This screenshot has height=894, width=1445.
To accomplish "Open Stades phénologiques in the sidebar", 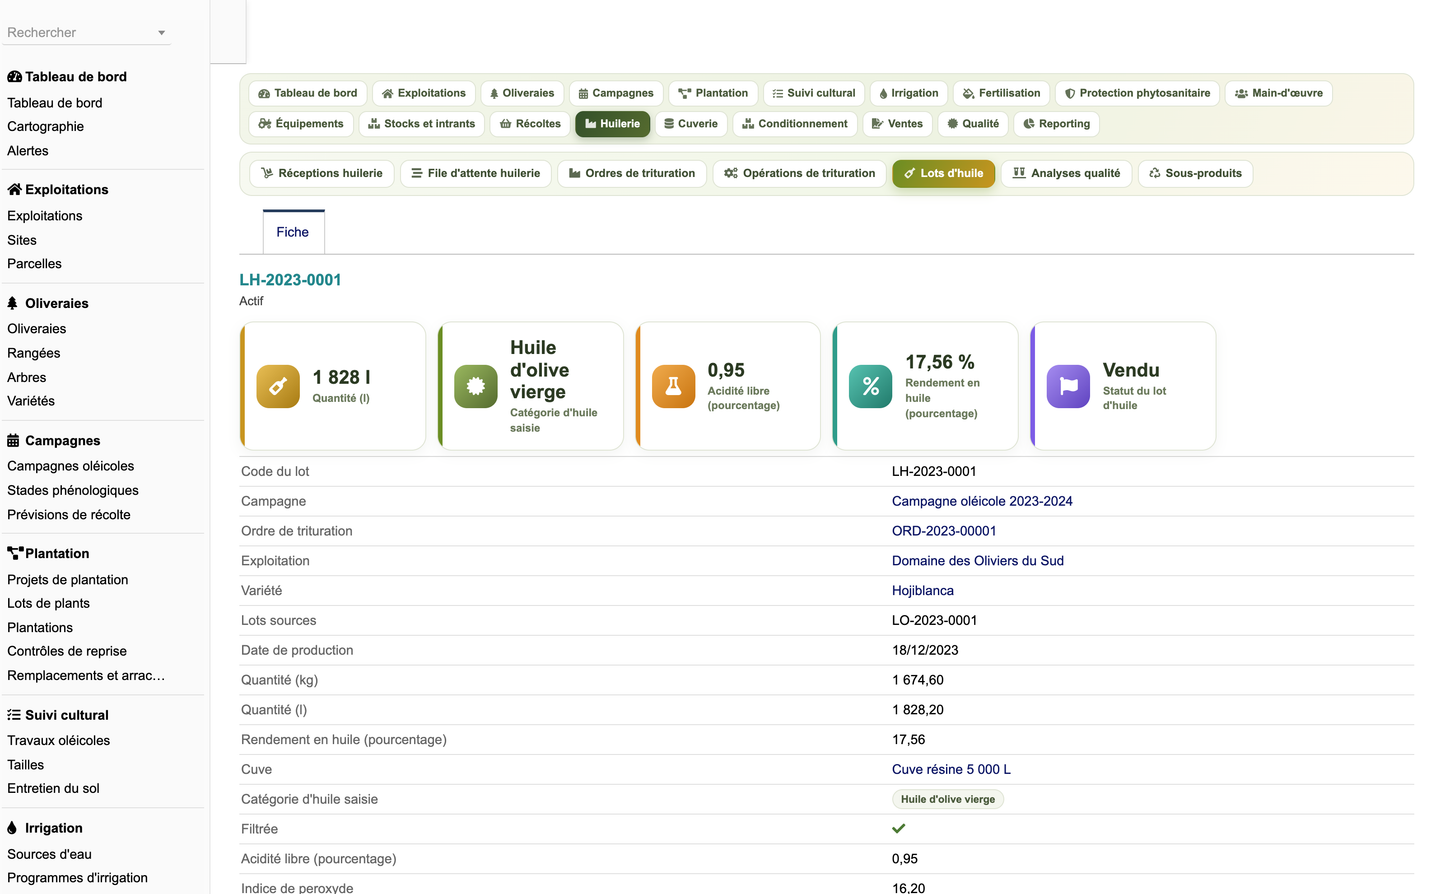I will (73, 490).
